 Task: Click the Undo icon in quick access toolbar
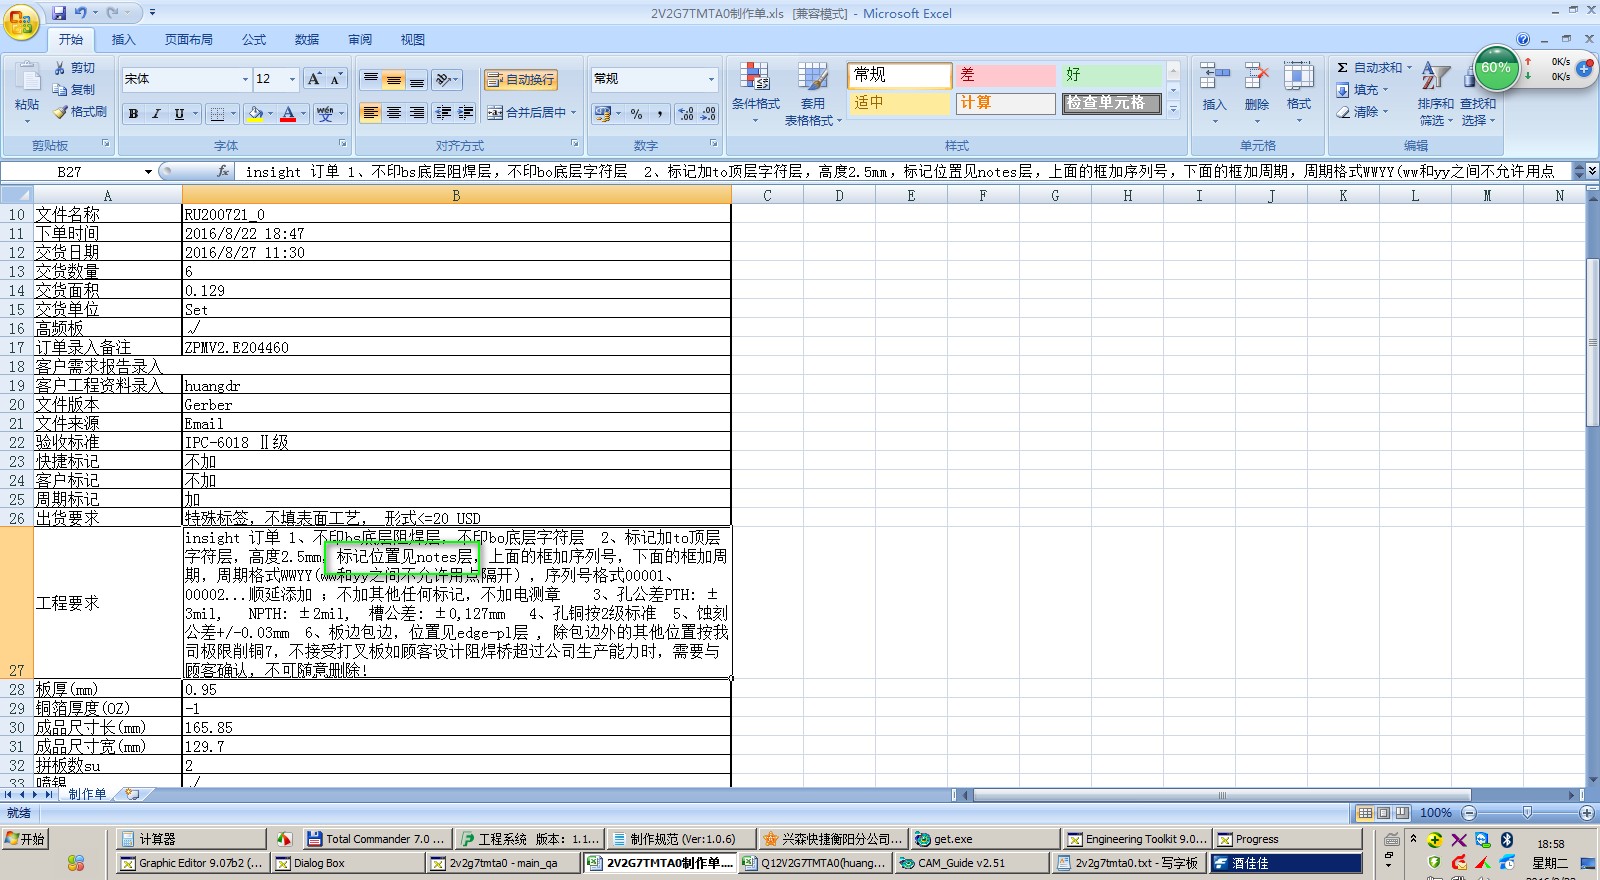point(79,13)
